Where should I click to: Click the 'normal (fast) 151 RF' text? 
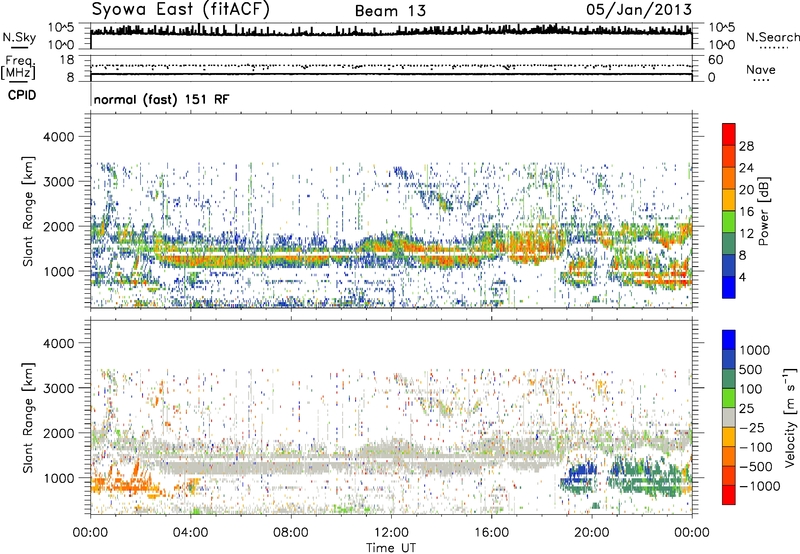[161, 99]
